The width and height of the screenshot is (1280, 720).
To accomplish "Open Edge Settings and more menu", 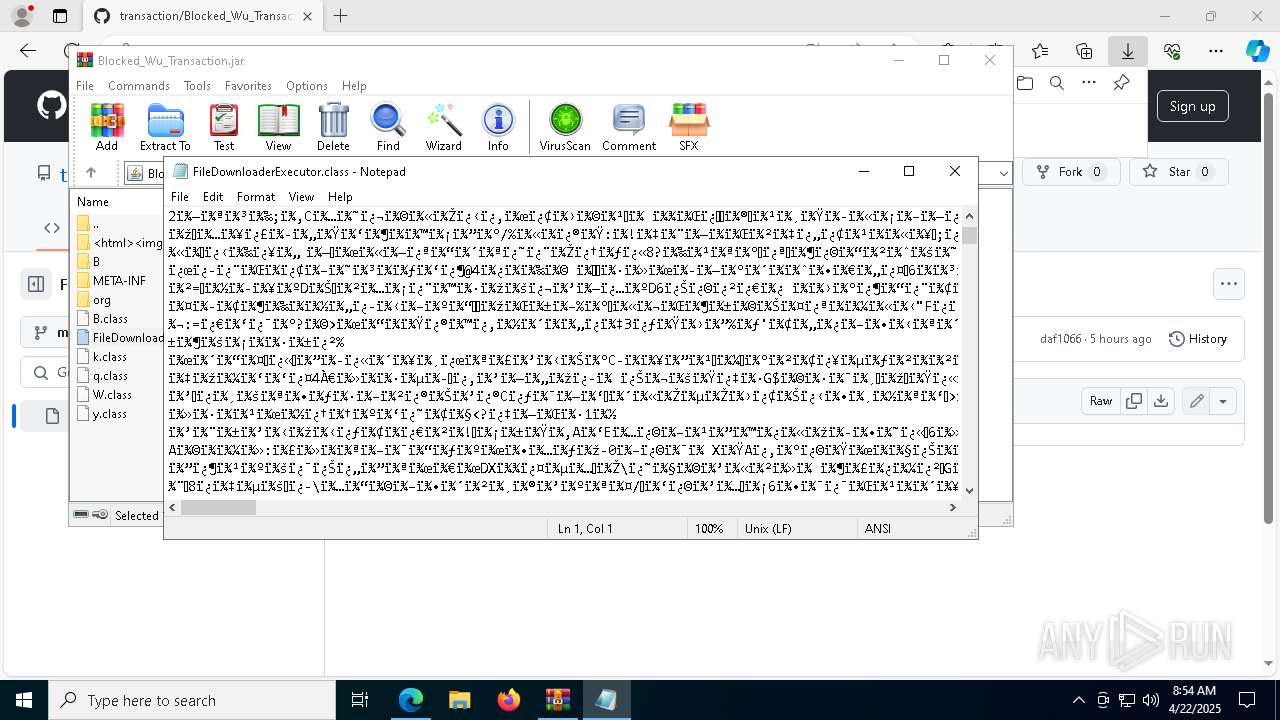I will pos(1216,51).
